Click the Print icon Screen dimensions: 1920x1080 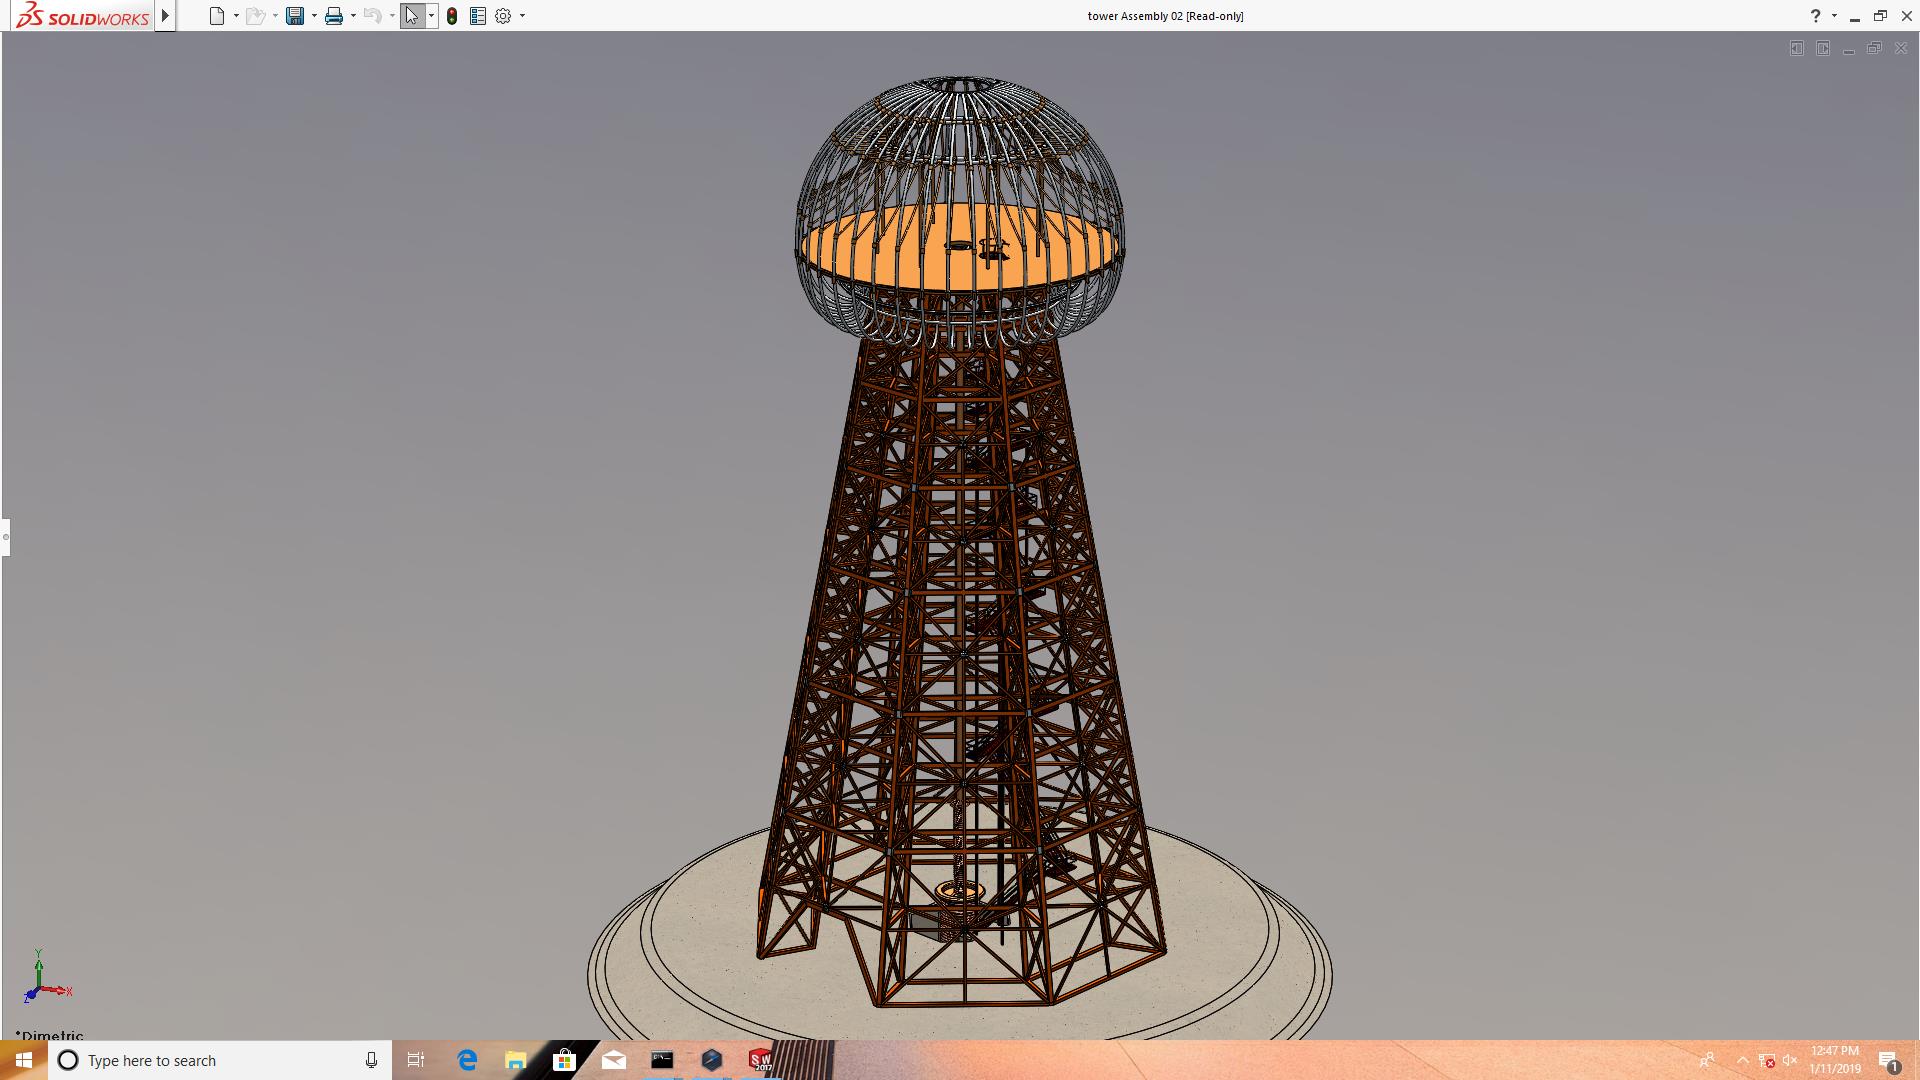click(334, 16)
